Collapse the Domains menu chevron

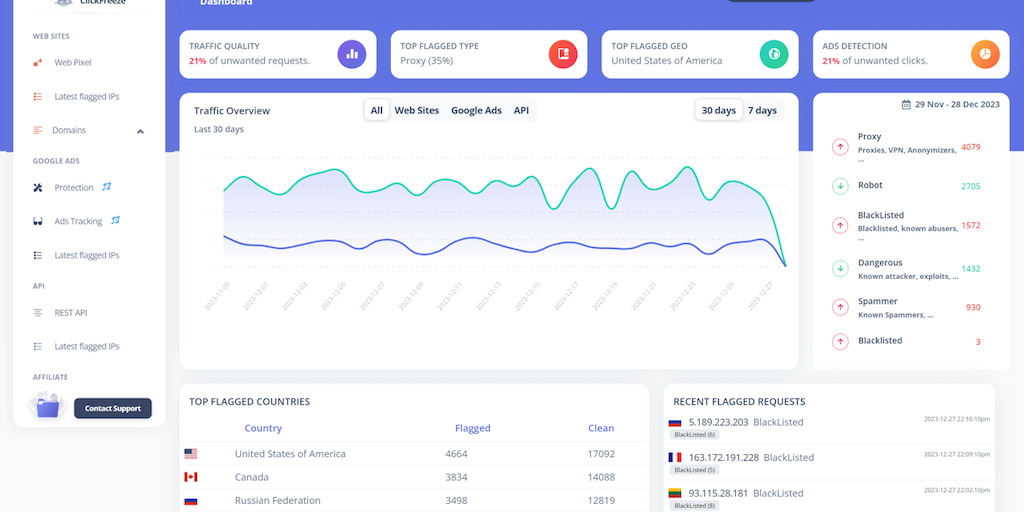(x=140, y=131)
